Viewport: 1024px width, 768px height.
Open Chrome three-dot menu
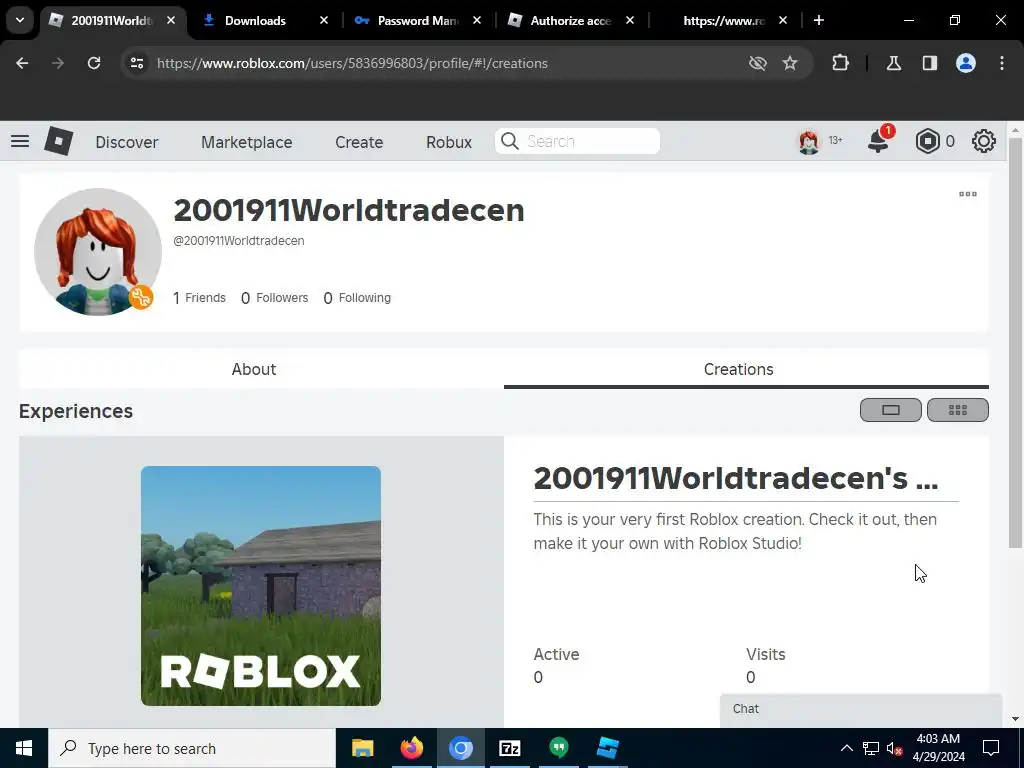(1002, 63)
